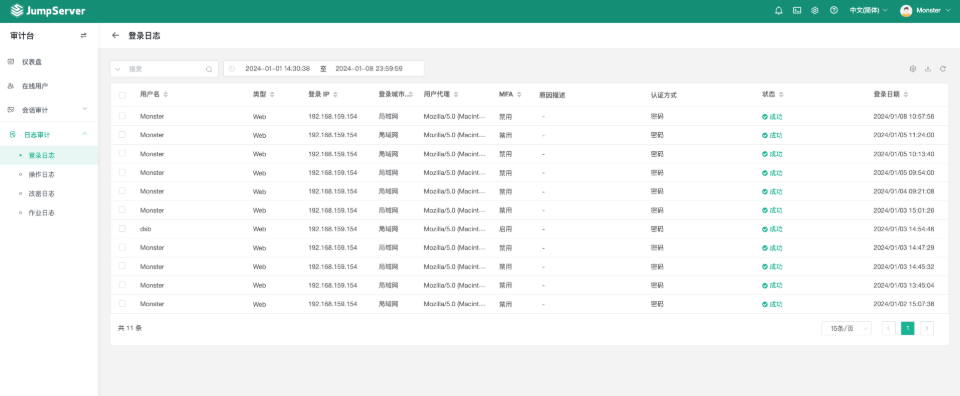Click the JumpServer logo
The height and width of the screenshot is (396, 960).
[x=48, y=10]
